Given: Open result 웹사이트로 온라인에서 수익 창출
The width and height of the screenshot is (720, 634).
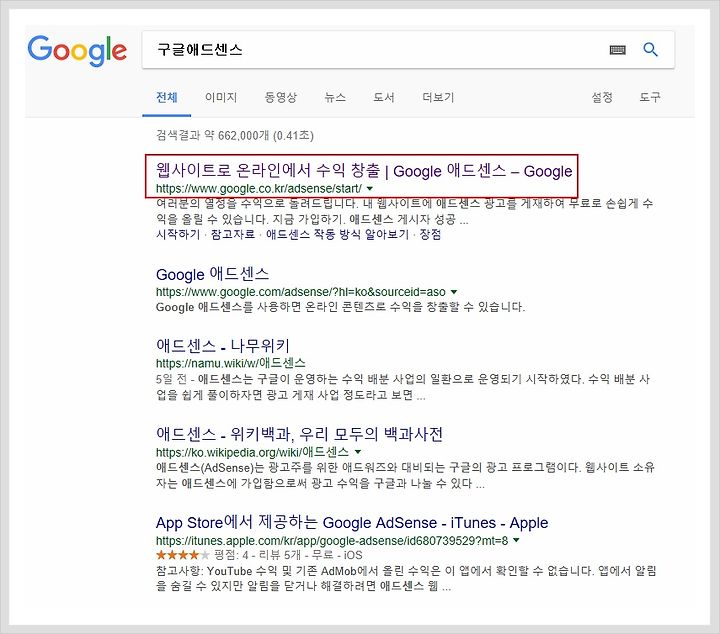Looking at the screenshot, I should (x=364, y=171).
